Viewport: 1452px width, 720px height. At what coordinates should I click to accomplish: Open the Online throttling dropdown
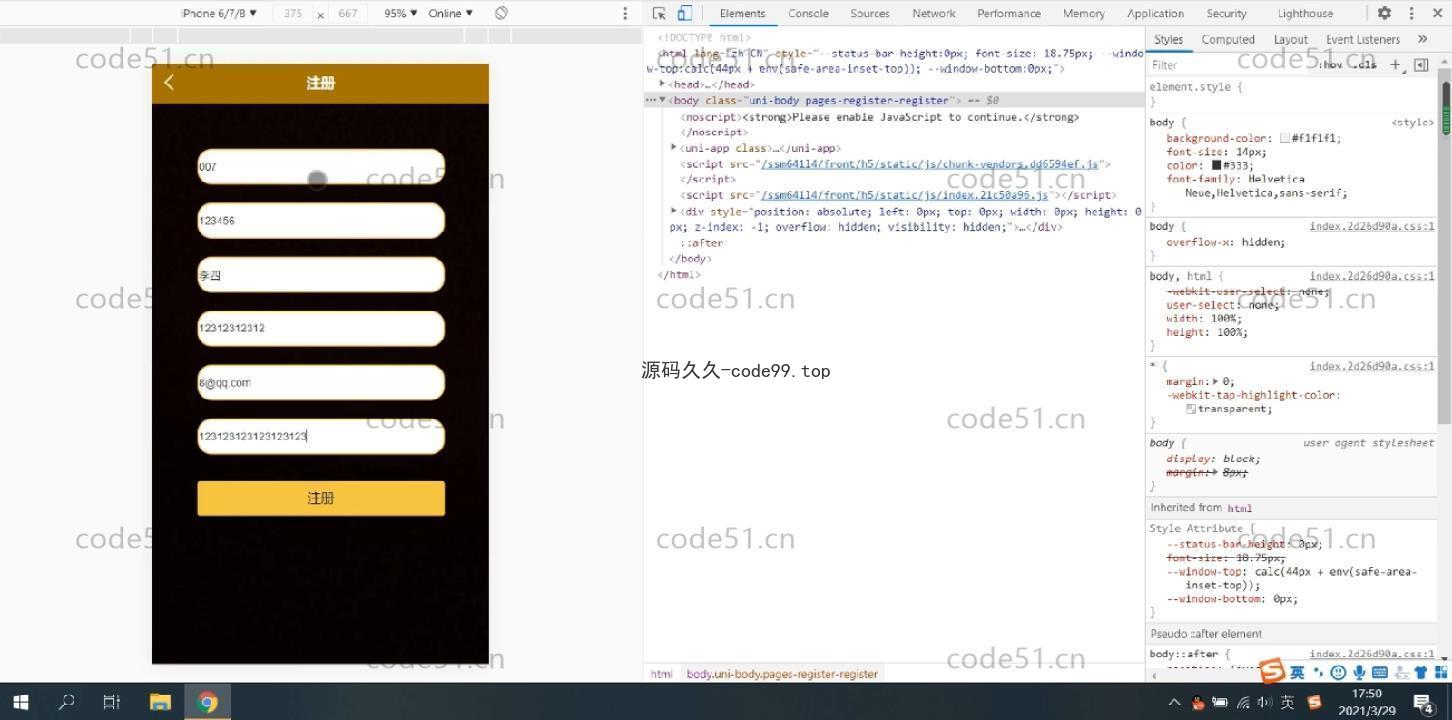[x=451, y=13]
